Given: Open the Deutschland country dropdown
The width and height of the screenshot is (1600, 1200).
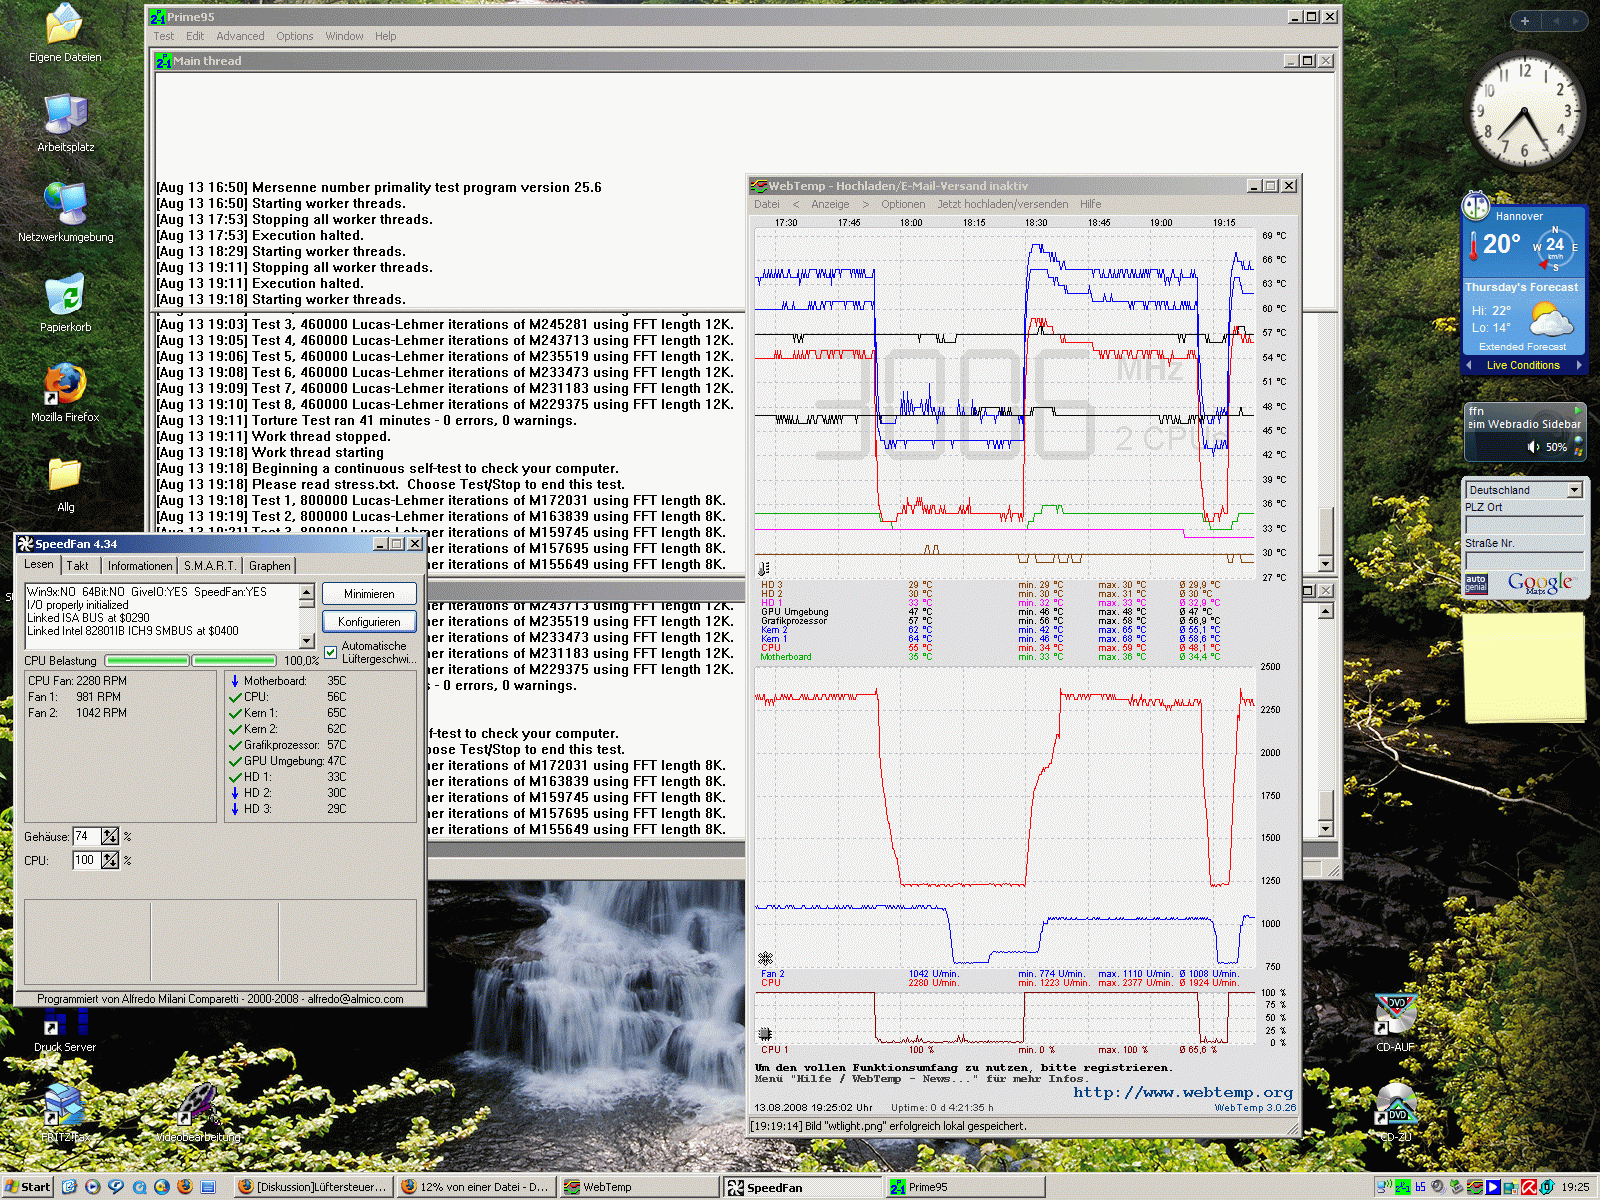Looking at the screenshot, I should pos(1574,490).
